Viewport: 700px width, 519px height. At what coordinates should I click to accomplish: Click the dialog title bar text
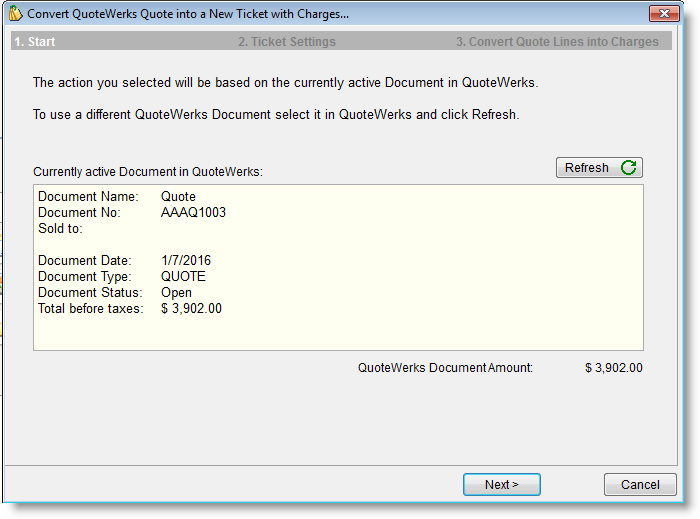coord(187,14)
